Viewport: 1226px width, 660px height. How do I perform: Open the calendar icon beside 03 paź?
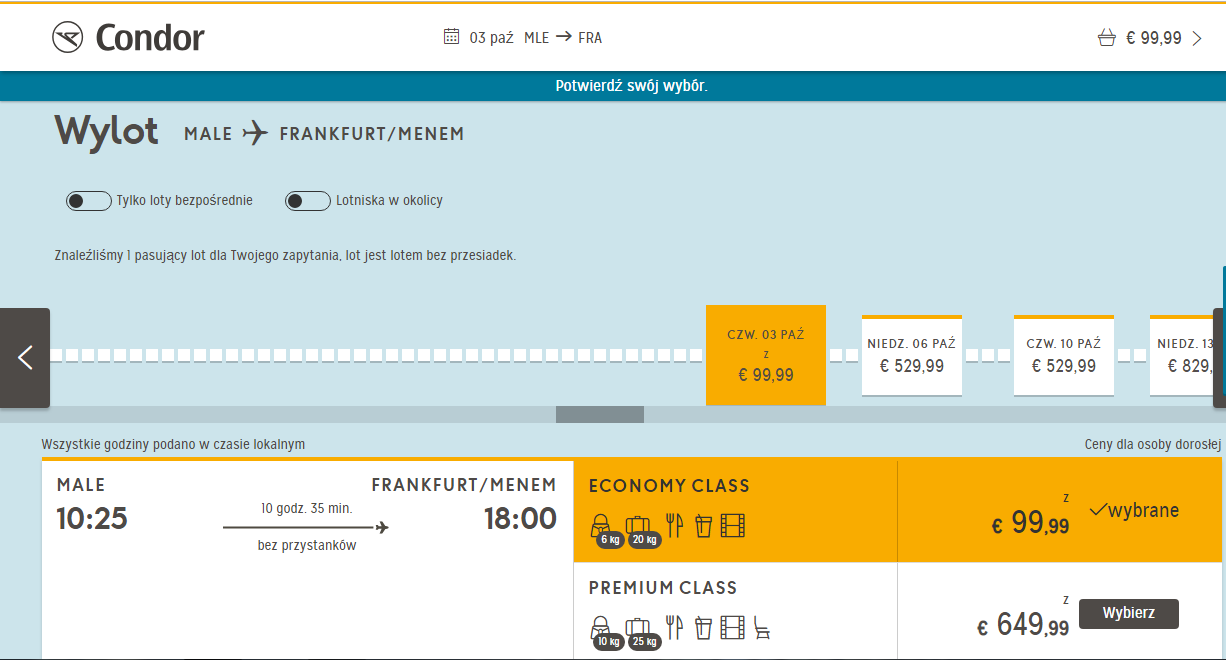[x=451, y=37]
